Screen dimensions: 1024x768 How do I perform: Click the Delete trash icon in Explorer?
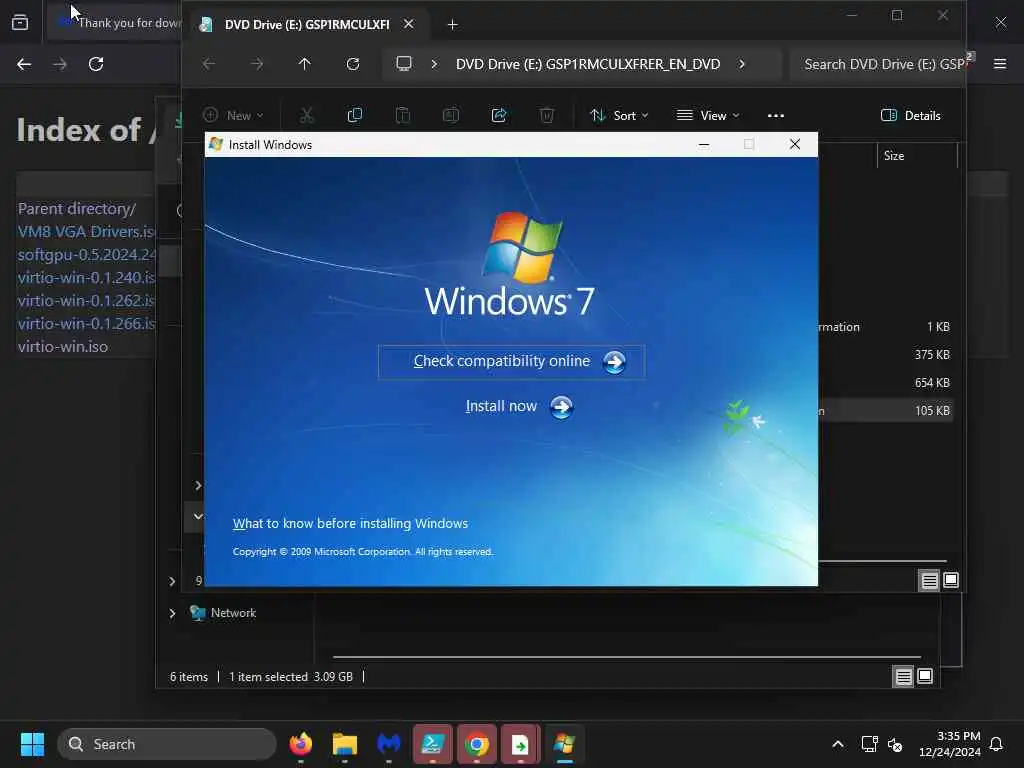tap(547, 116)
